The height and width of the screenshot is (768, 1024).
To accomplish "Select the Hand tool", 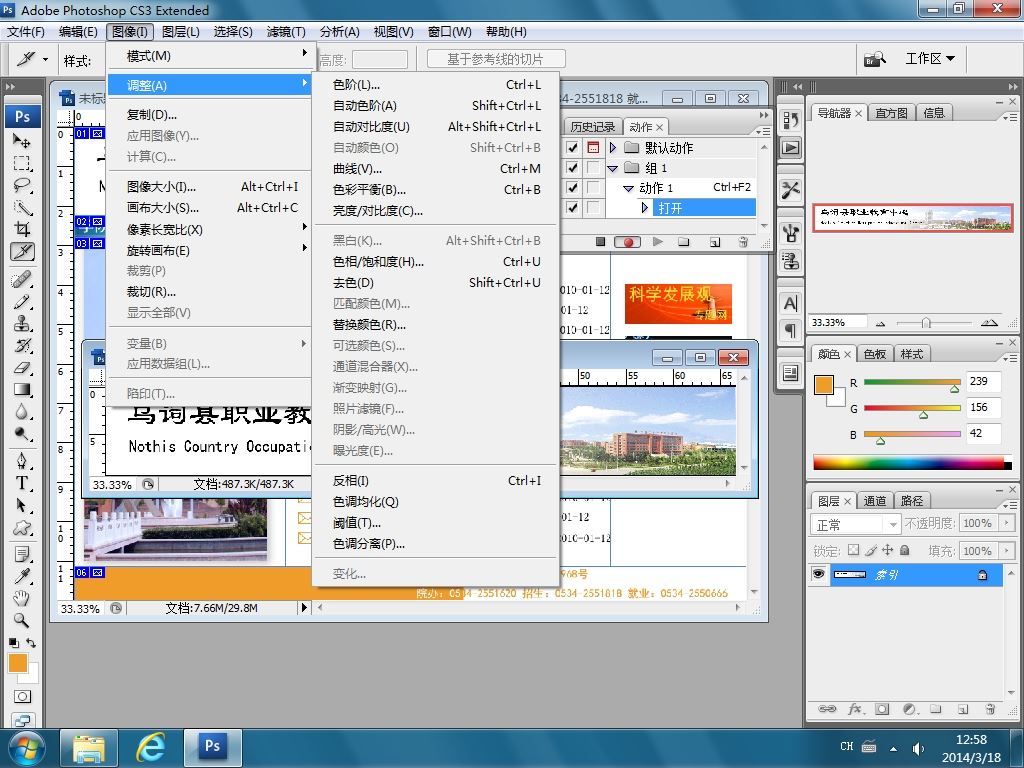I will pyautogui.click(x=22, y=598).
